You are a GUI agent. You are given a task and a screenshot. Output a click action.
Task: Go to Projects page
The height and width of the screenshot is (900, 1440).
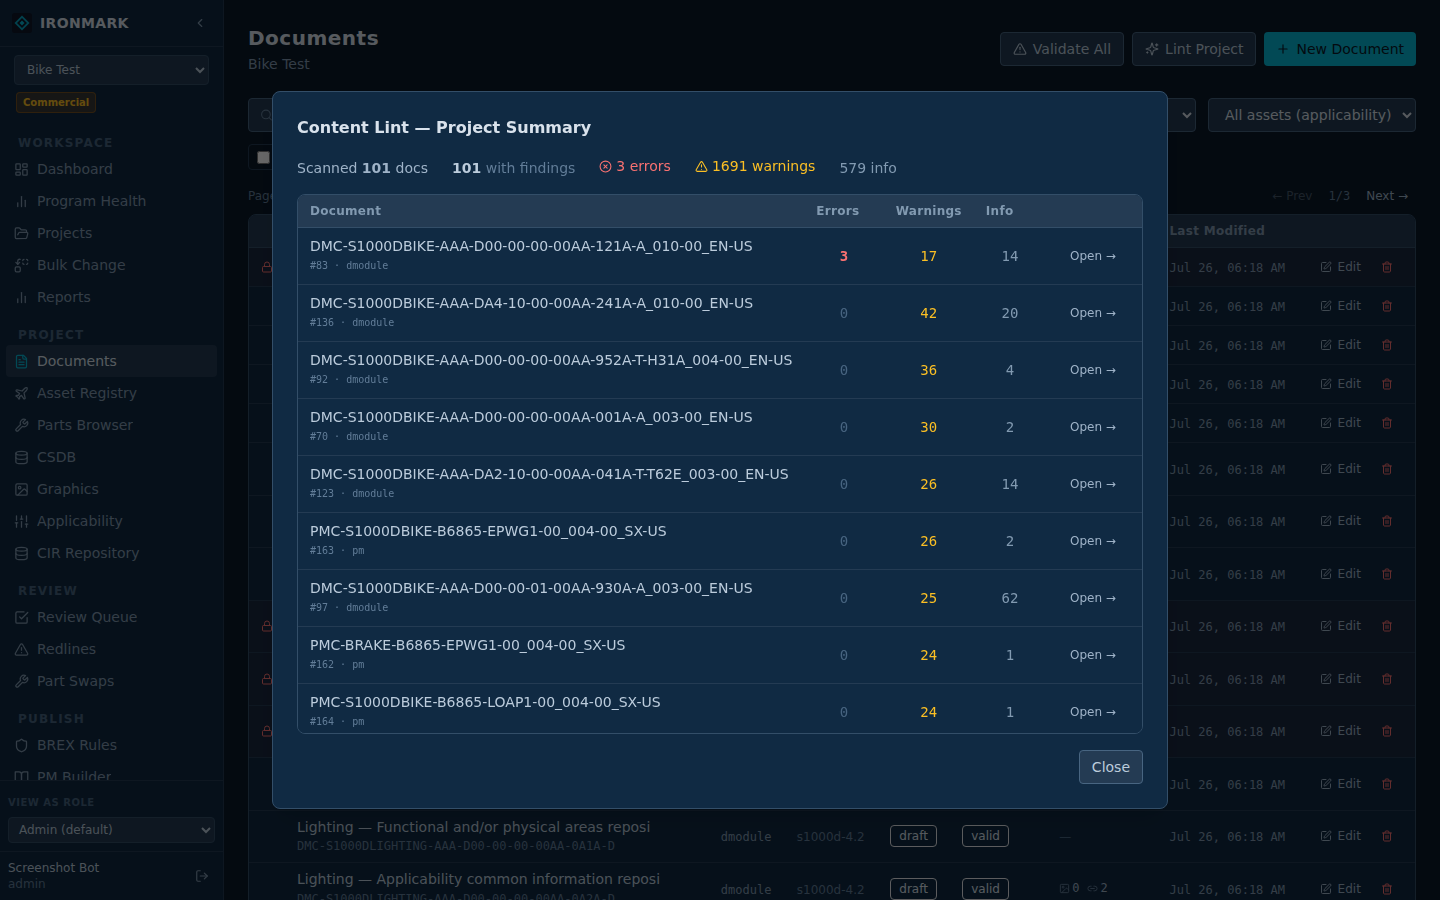(x=111, y=233)
